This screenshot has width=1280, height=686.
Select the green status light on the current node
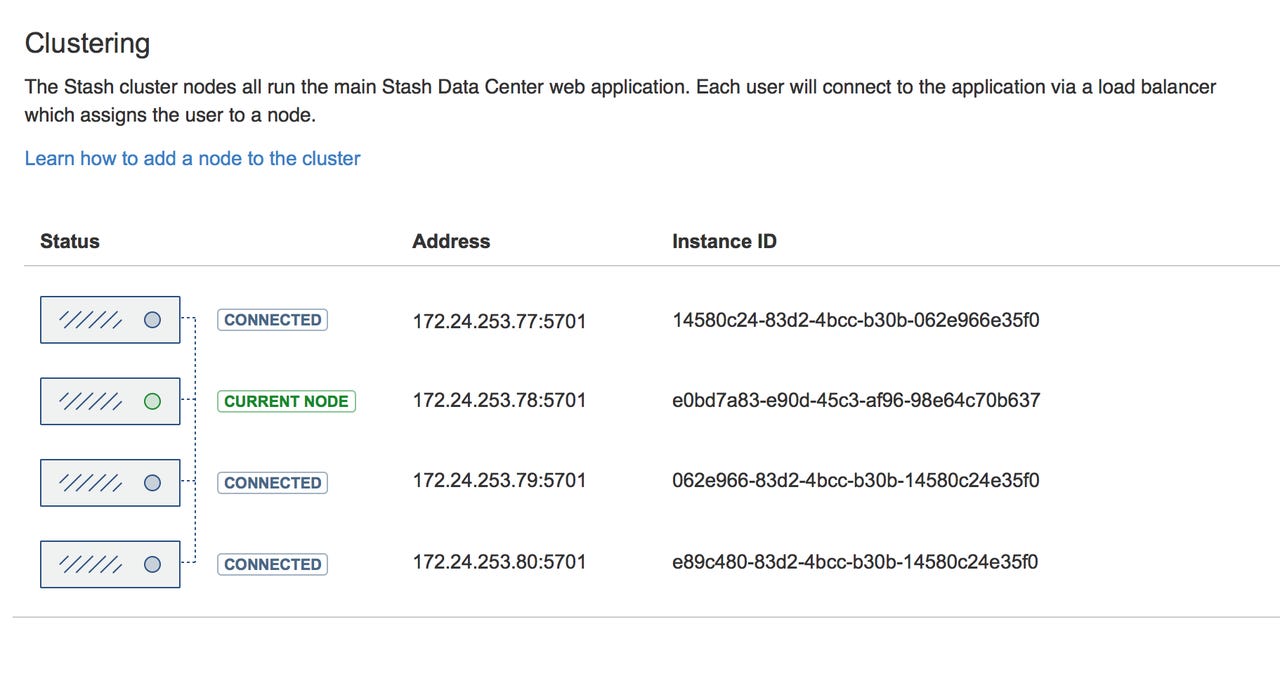pos(151,400)
